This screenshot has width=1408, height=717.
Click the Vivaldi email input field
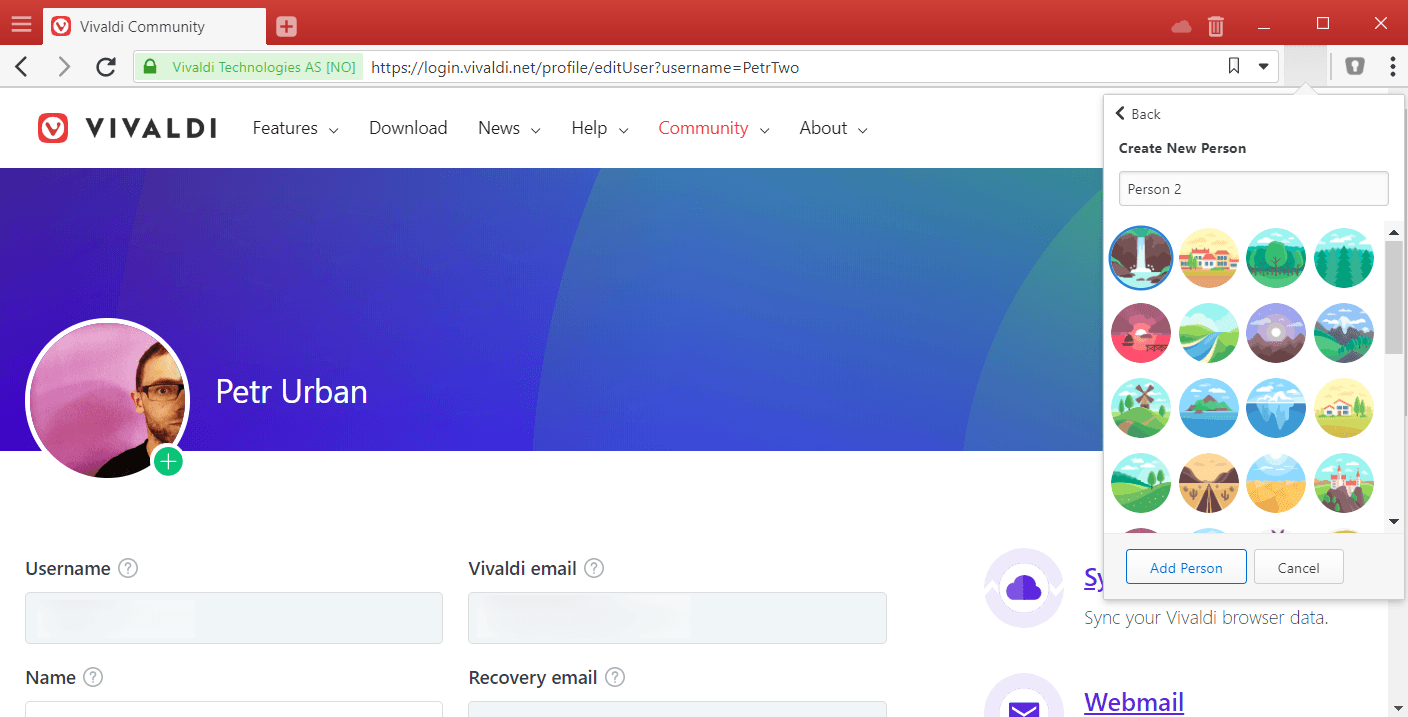pos(677,618)
